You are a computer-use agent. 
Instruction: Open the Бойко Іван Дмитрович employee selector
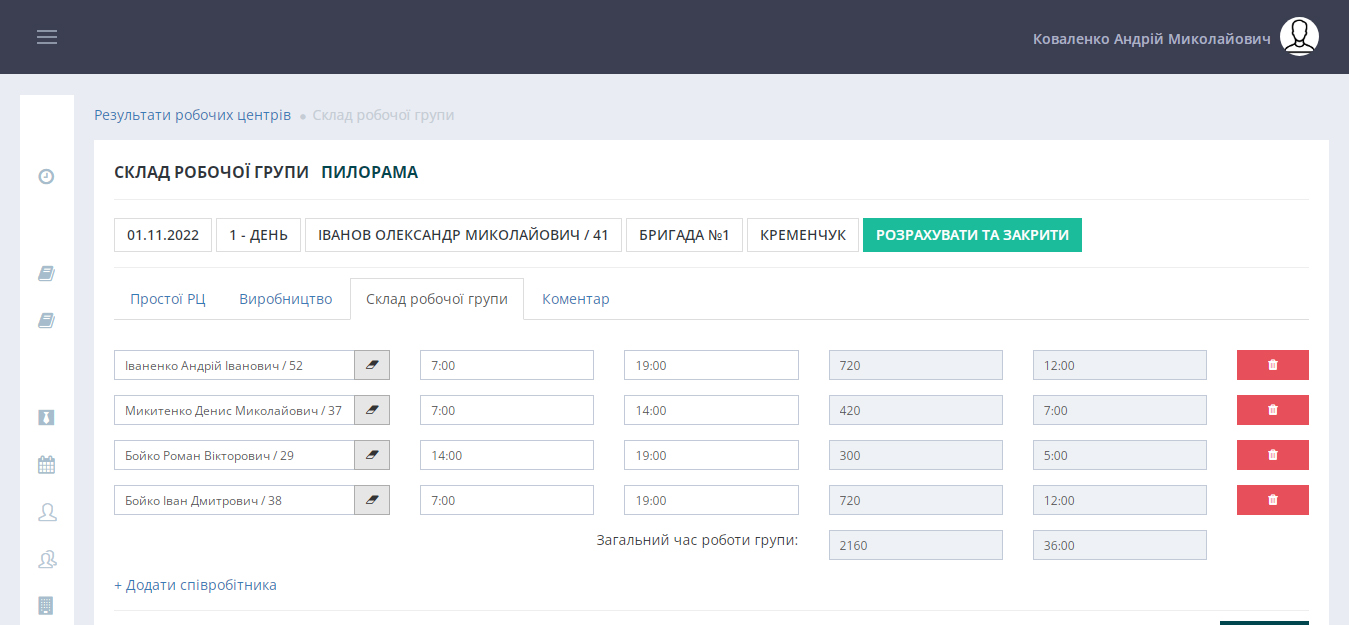tap(234, 501)
